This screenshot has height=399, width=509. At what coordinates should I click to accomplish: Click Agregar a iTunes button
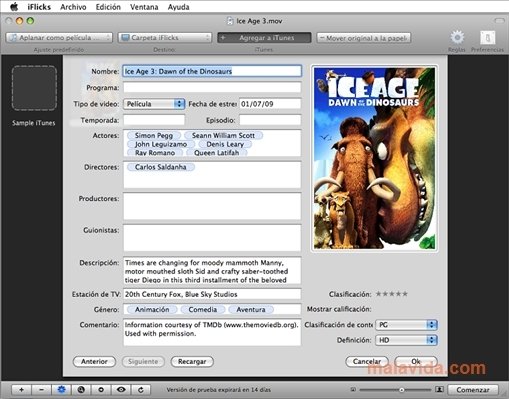[264, 38]
